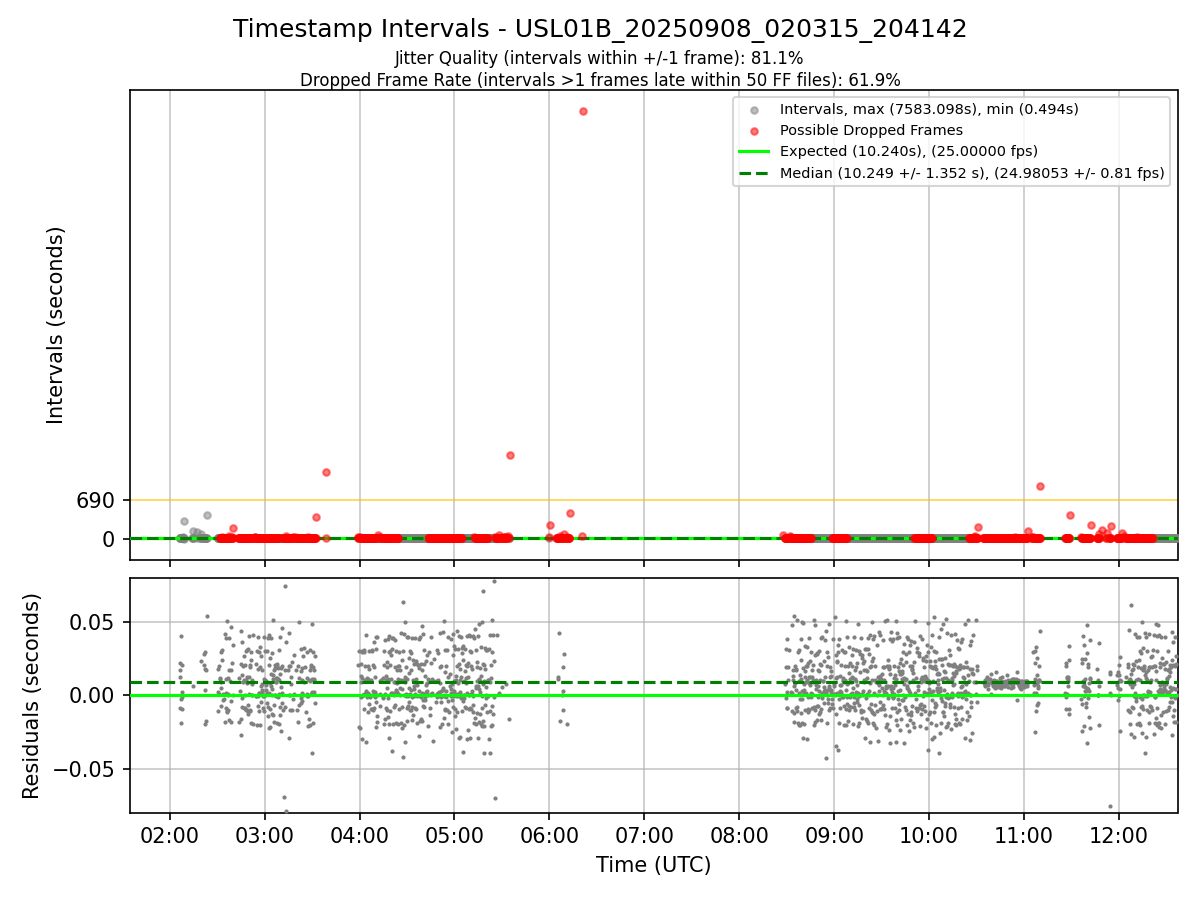This screenshot has height=900, width=1200.
Task: Click the solid green Expected line sample in legend
Action: click(x=754, y=151)
